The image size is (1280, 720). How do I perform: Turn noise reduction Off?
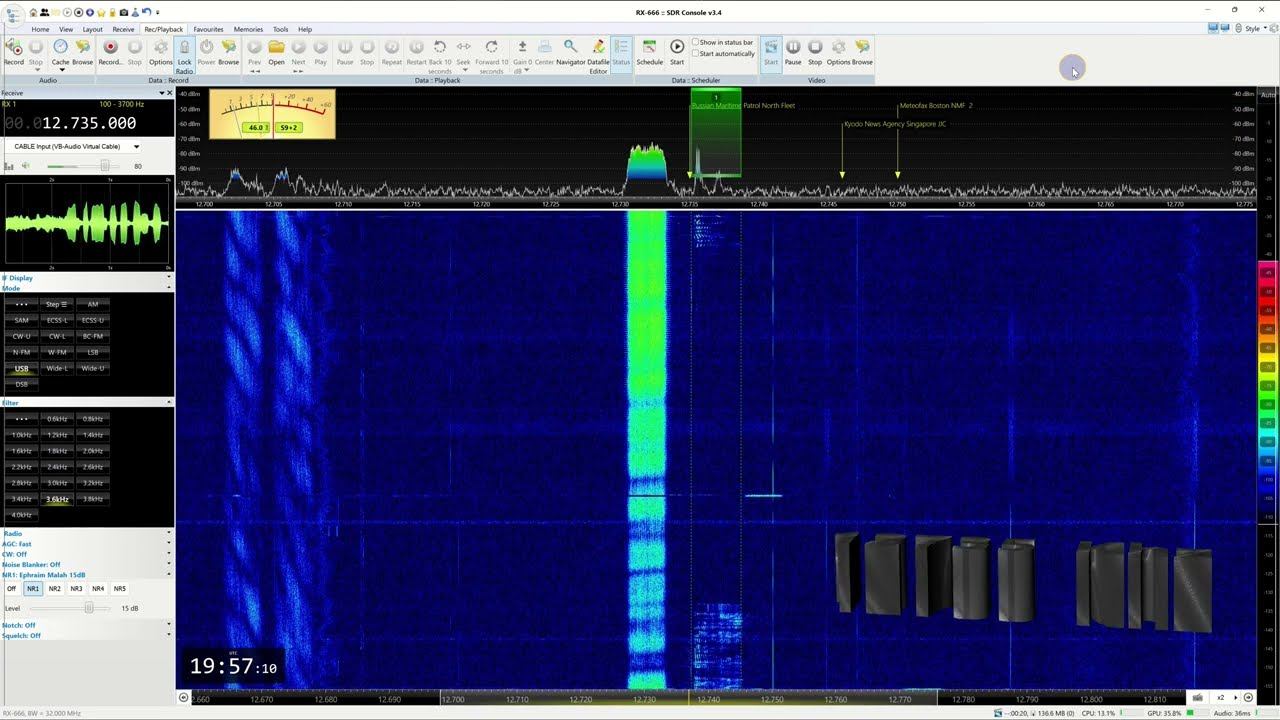12,589
